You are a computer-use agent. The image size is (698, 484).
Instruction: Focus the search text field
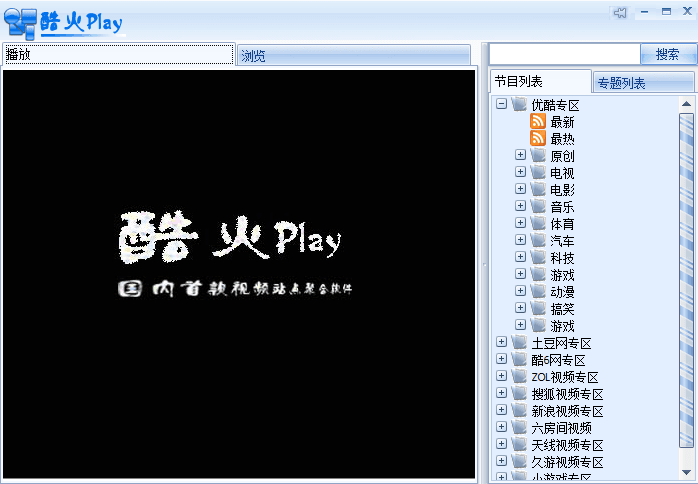coord(564,54)
